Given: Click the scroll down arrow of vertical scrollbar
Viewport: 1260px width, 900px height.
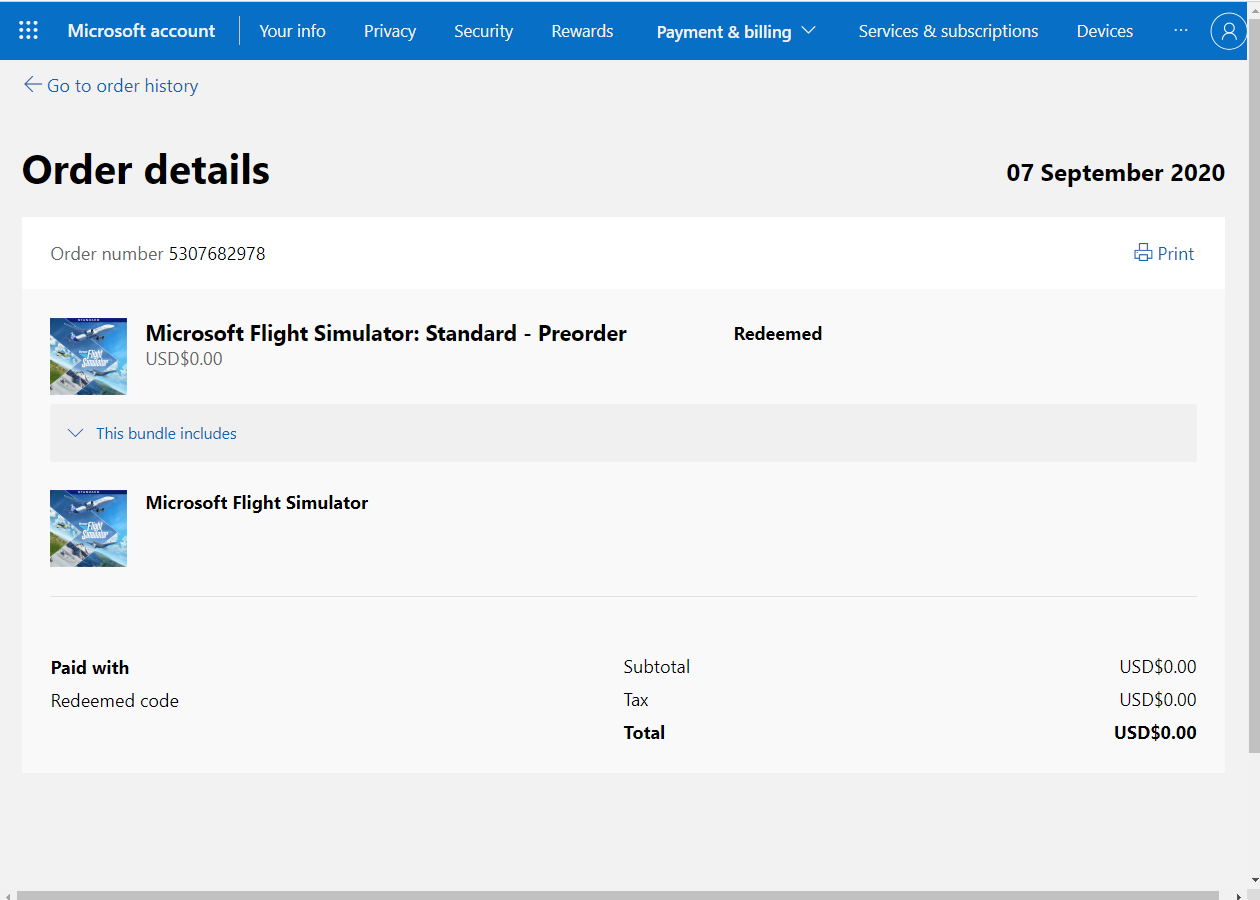Looking at the screenshot, I should [x=1254, y=880].
